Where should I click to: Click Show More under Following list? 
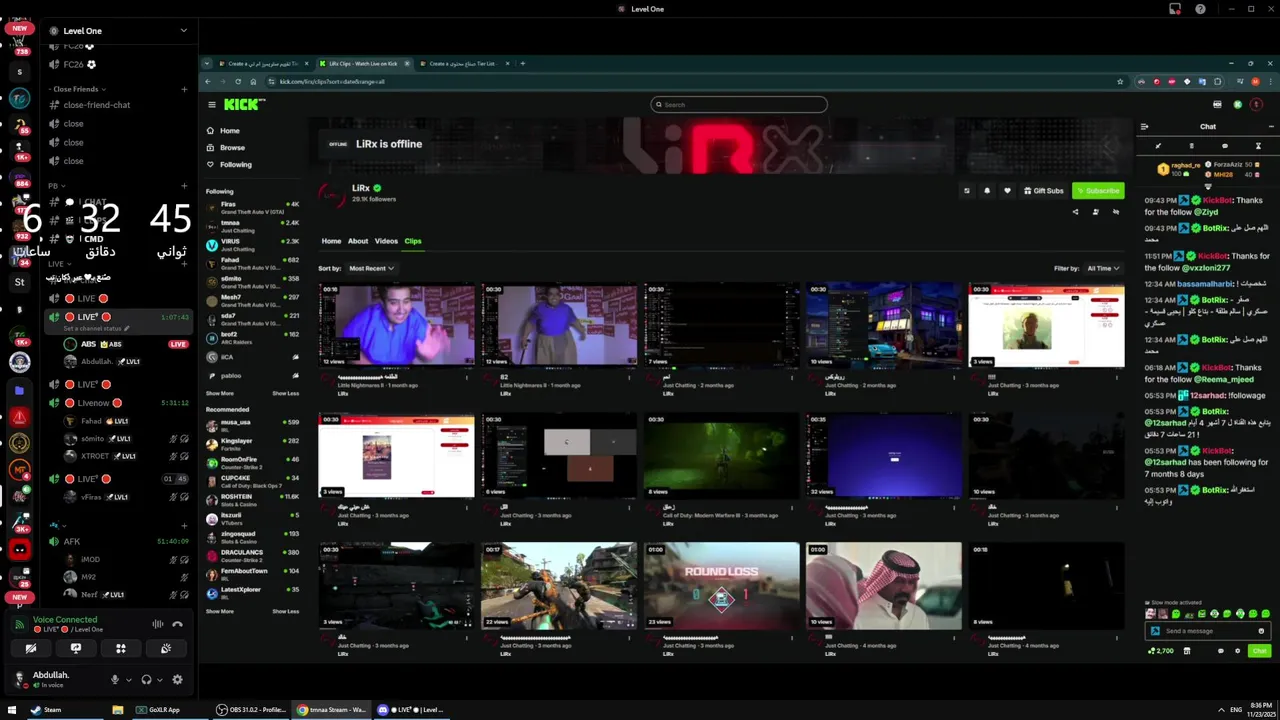[219, 393]
